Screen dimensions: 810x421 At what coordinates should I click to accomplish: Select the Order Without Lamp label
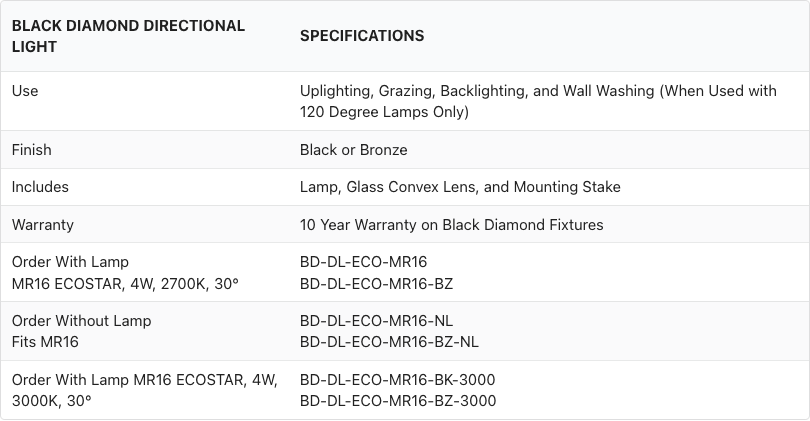[81, 321]
